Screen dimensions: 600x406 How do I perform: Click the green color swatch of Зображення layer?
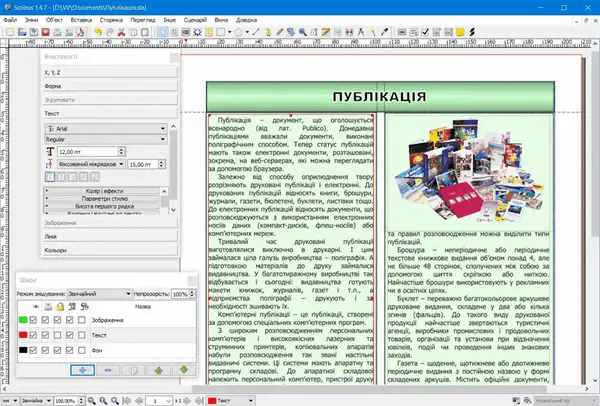point(23,320)
